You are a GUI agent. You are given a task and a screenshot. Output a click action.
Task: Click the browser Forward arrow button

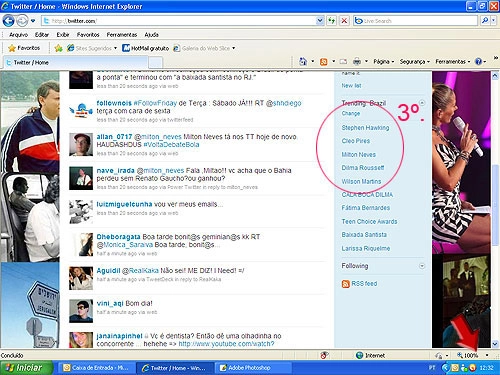[22, 21]
